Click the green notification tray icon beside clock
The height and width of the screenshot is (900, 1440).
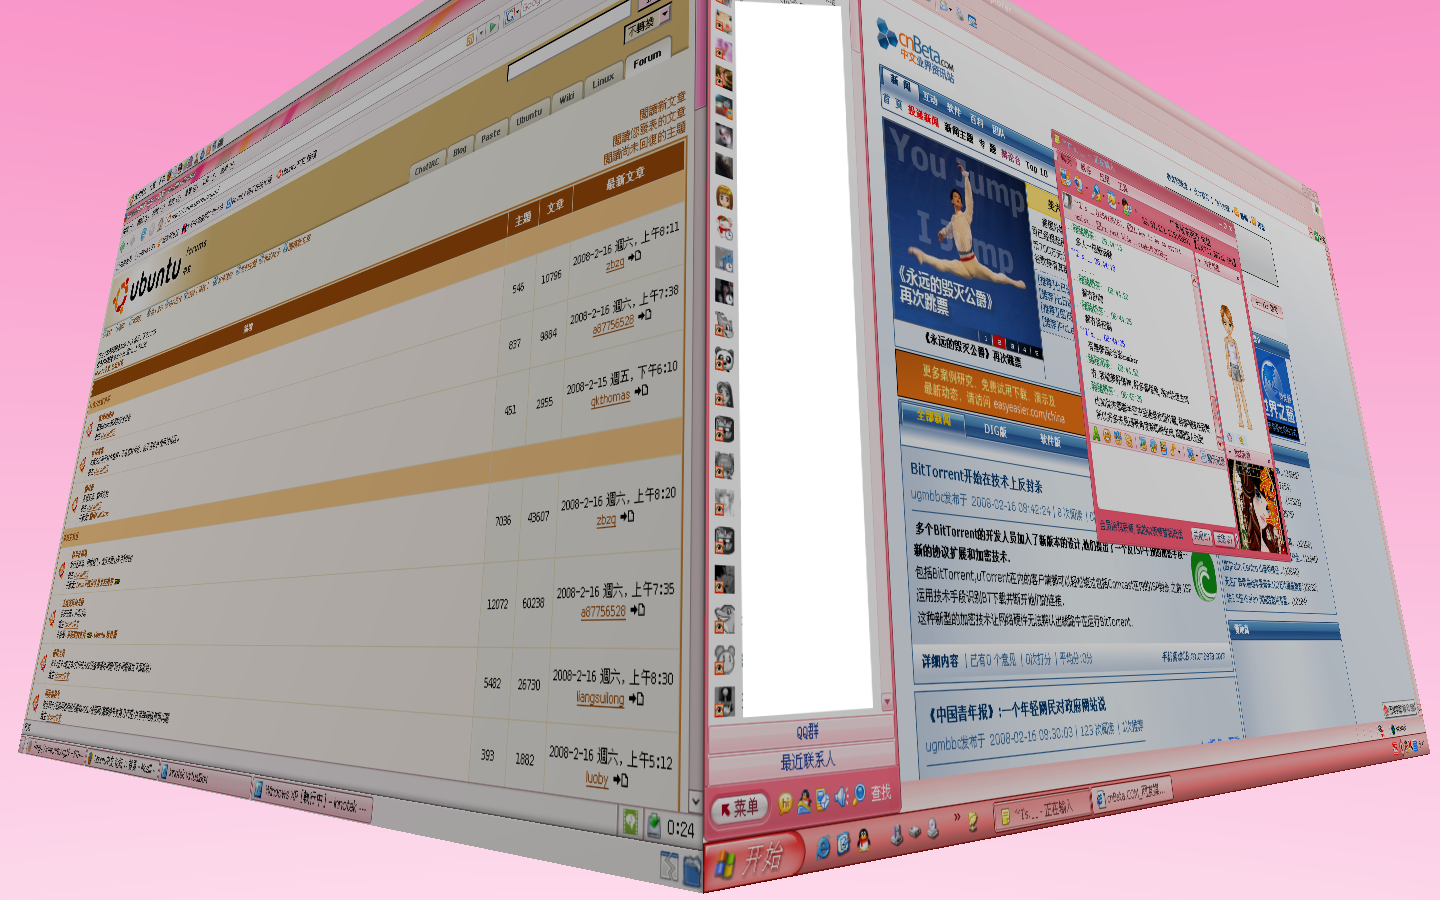(631, 822)
